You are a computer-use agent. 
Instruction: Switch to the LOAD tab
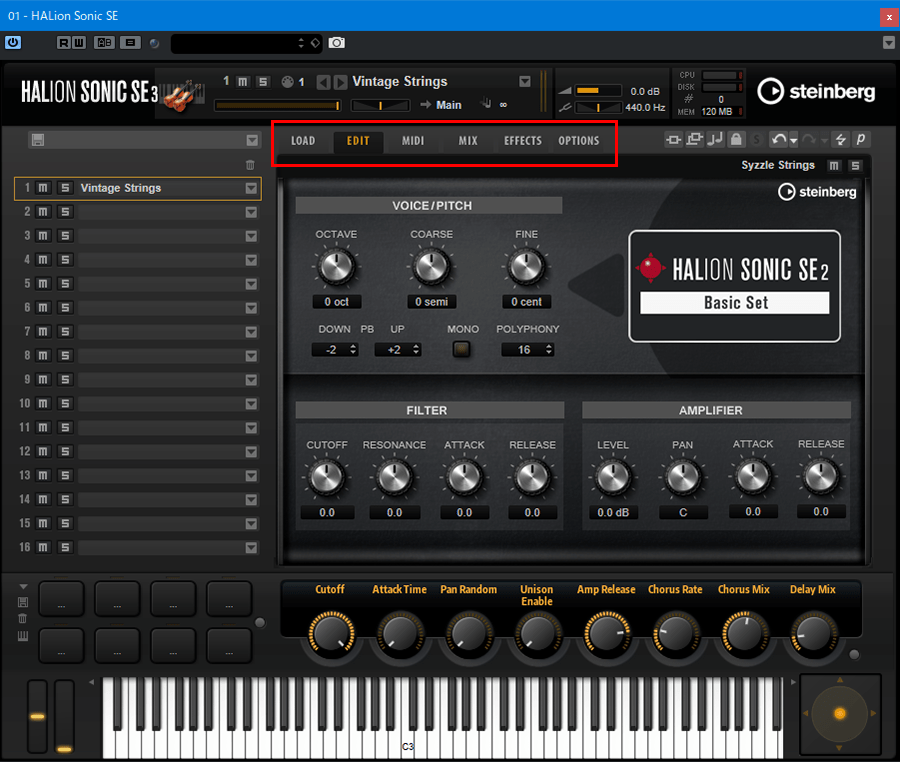pyautogui.click(x=303, y=141)
